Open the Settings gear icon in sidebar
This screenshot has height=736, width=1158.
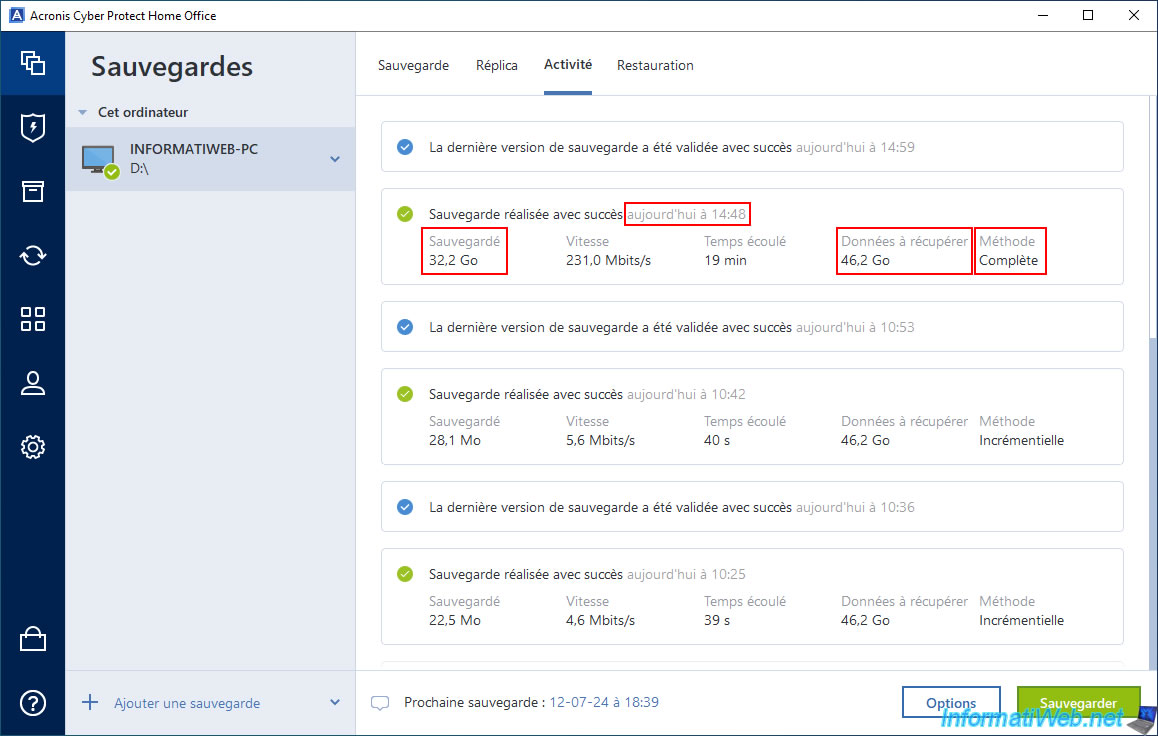pyautogui.click(x=32, y=447)
